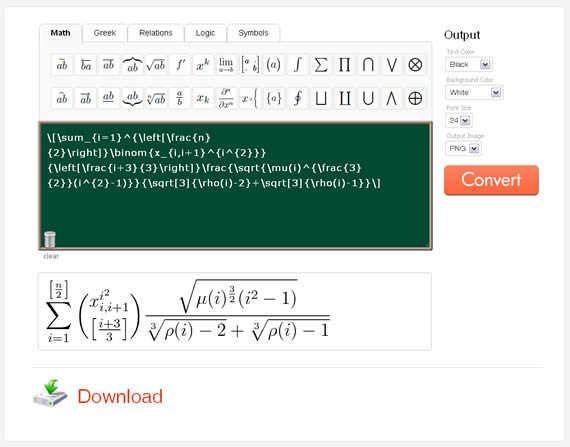Image resolution: width=570 pixels, height=447 pixels.
Task: Click inside the green LaTeX code editor
Action: tap(235, 186)
